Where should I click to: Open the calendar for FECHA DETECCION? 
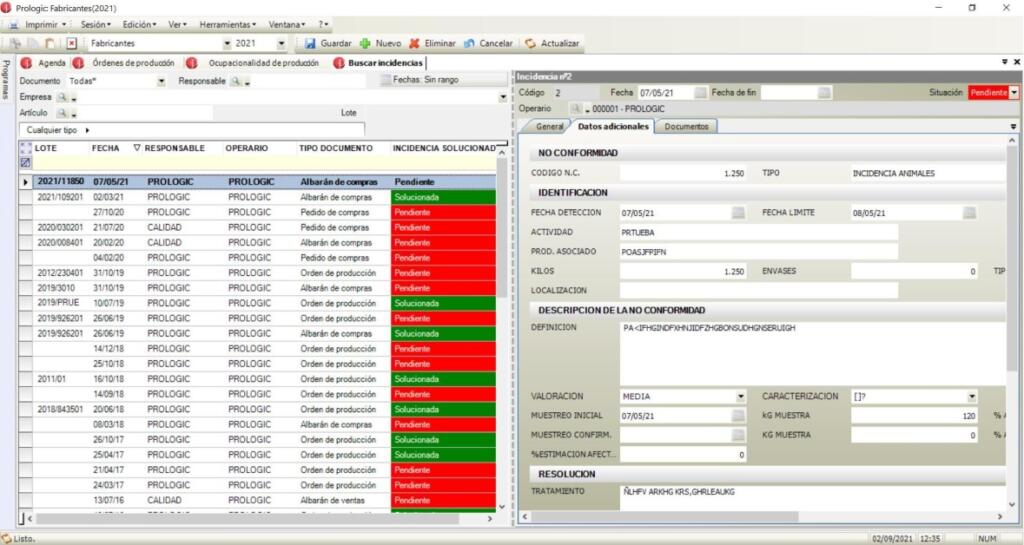point(738,213)
